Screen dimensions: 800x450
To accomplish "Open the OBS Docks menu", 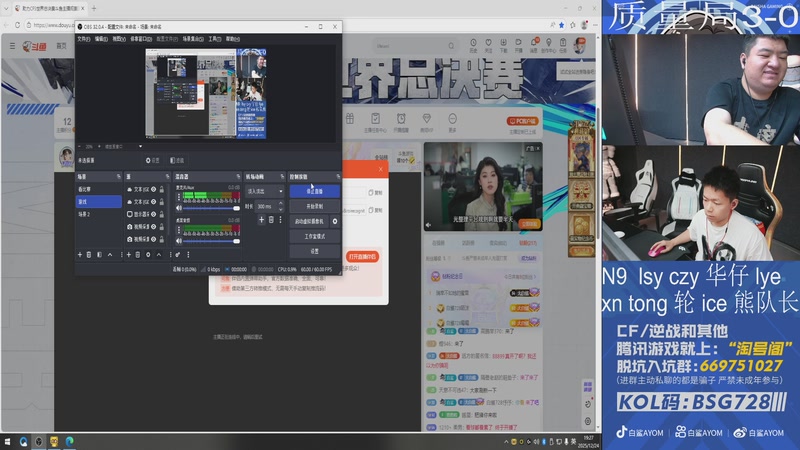I will pyautogui.click(x=141, y=39).
